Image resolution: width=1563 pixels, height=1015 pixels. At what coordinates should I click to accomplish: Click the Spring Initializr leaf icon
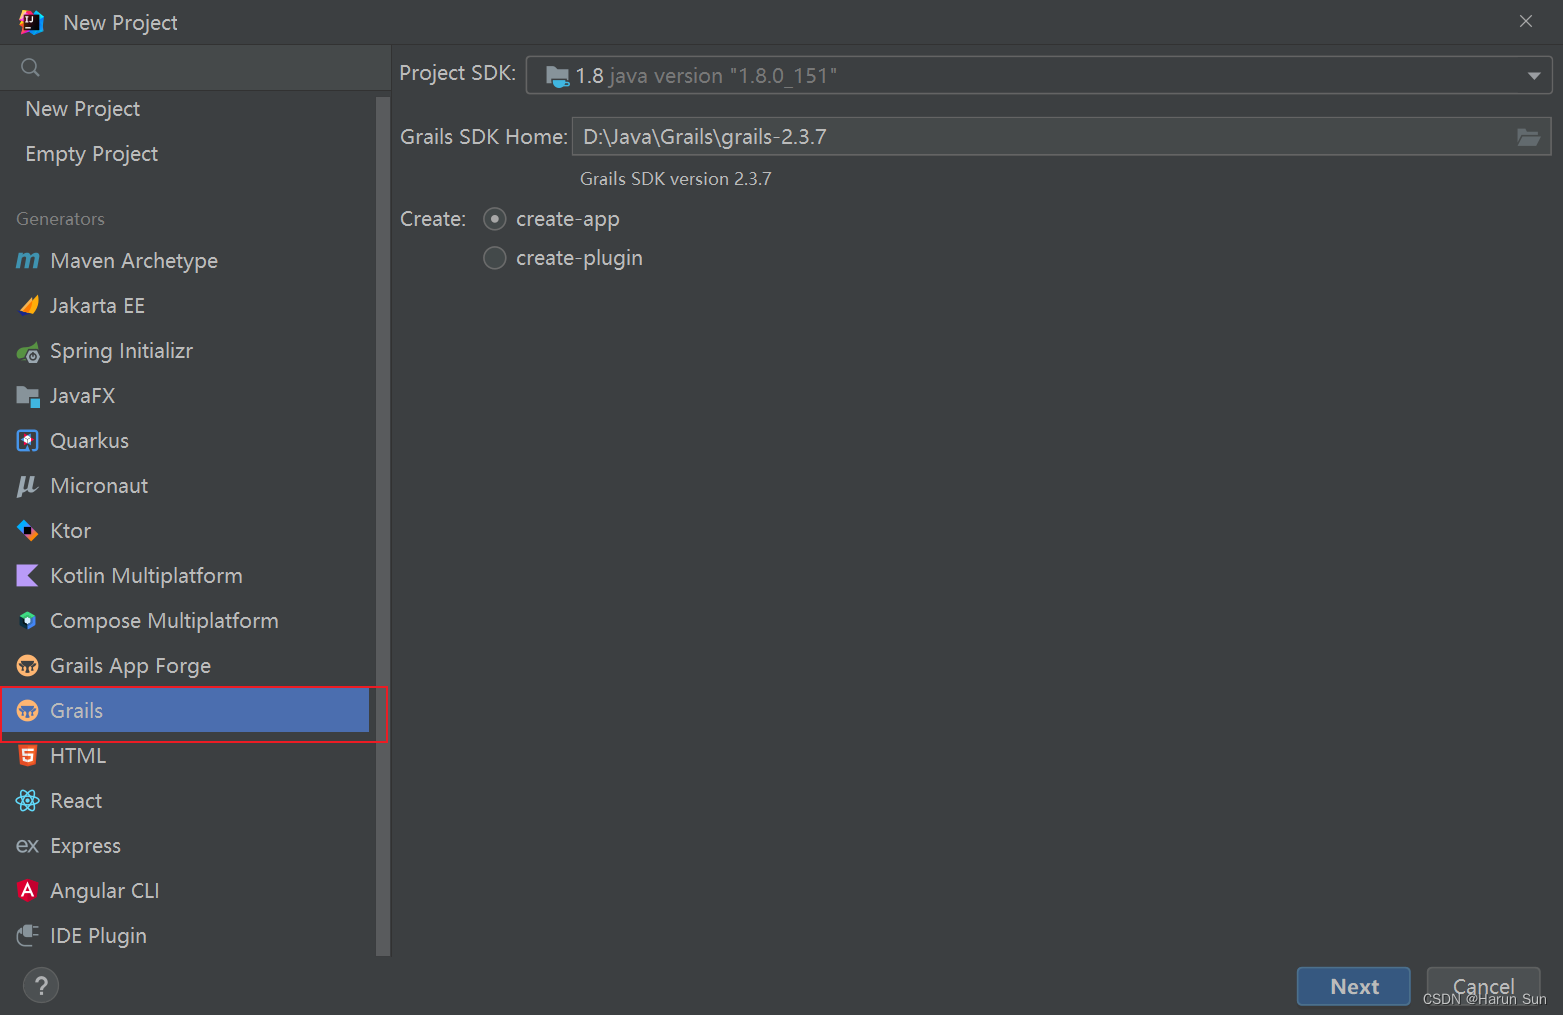click(28, 351)
